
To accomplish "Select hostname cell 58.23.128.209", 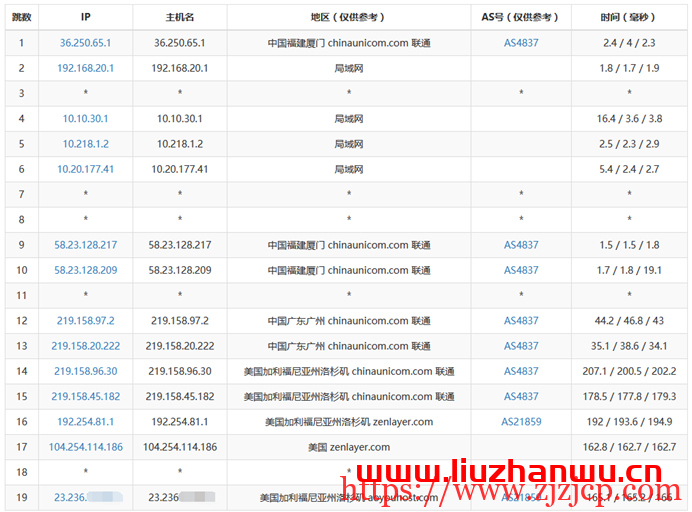I will 180,270.
